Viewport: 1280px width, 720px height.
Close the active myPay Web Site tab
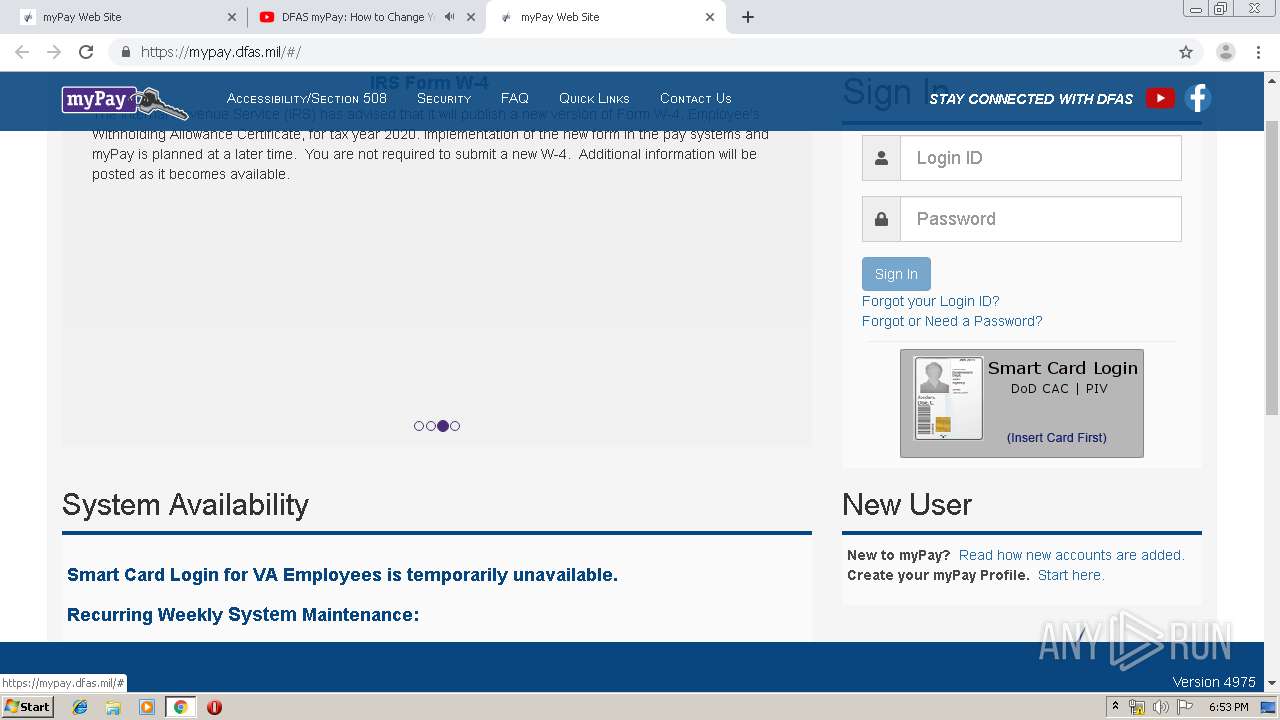(x=710, y=17)
